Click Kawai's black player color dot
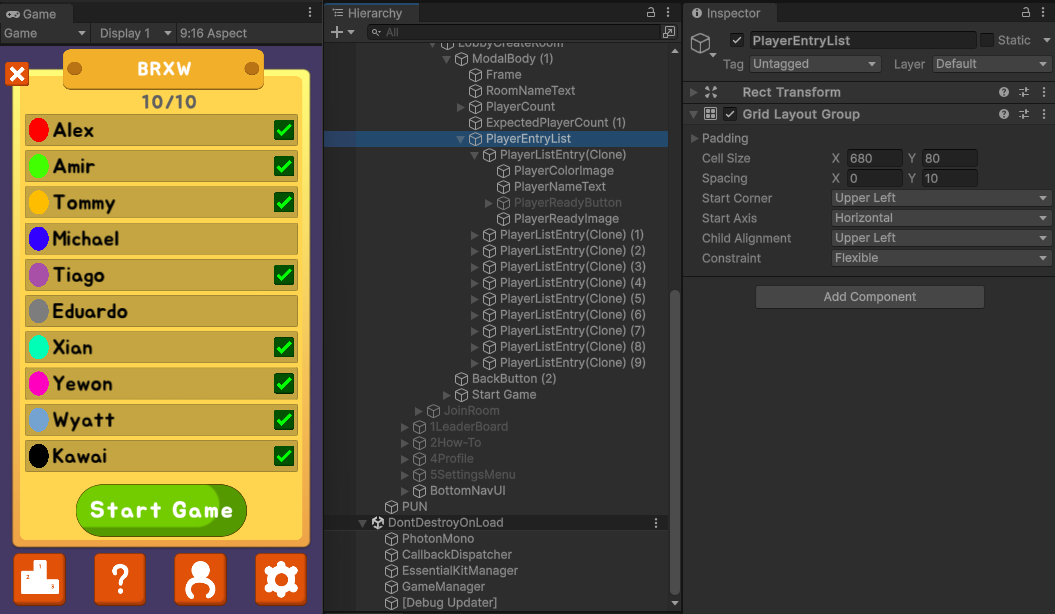 [39, 456]
